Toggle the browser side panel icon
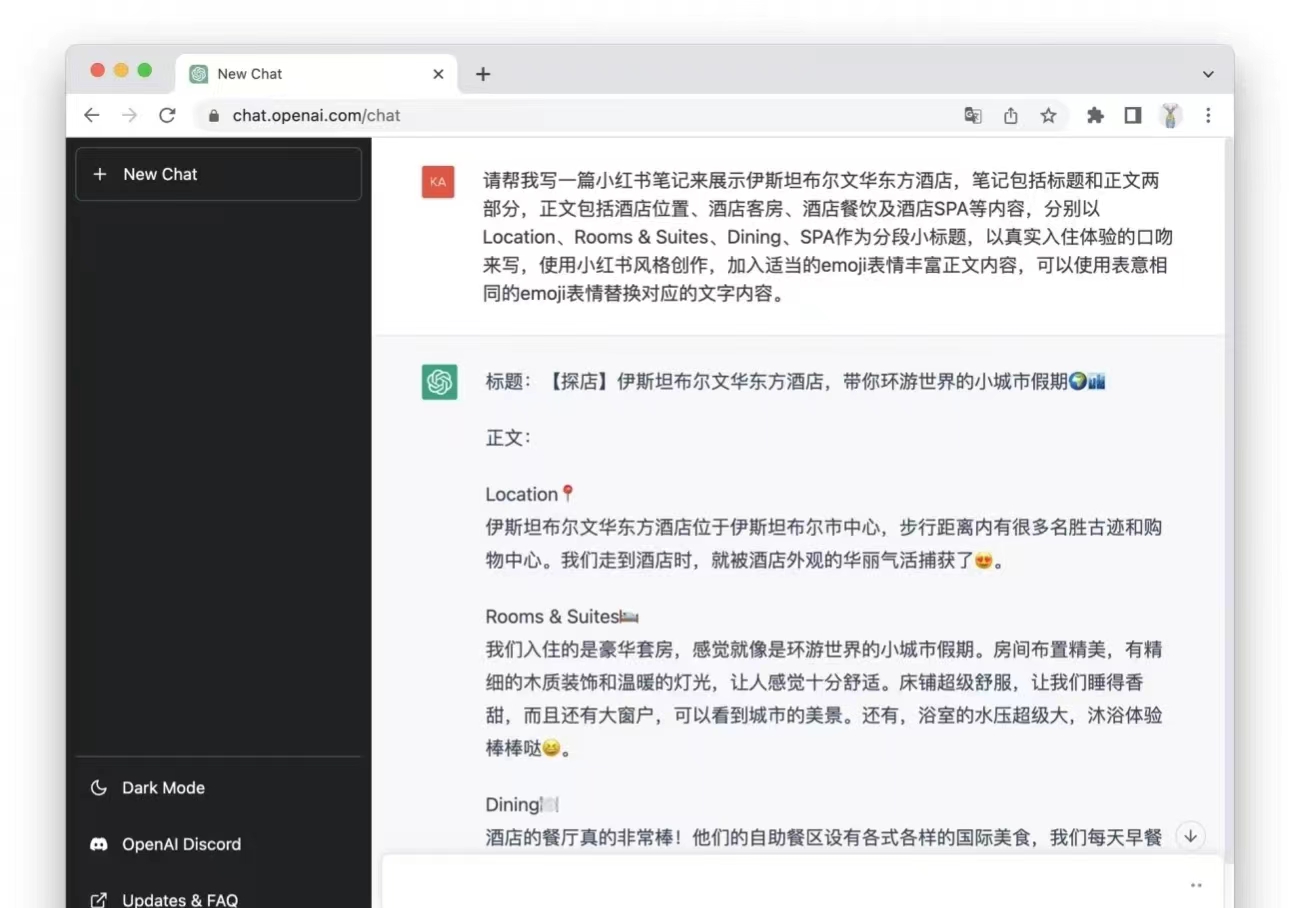The width and height of the screenshot is (1300, 908). tap(1133, 116)
